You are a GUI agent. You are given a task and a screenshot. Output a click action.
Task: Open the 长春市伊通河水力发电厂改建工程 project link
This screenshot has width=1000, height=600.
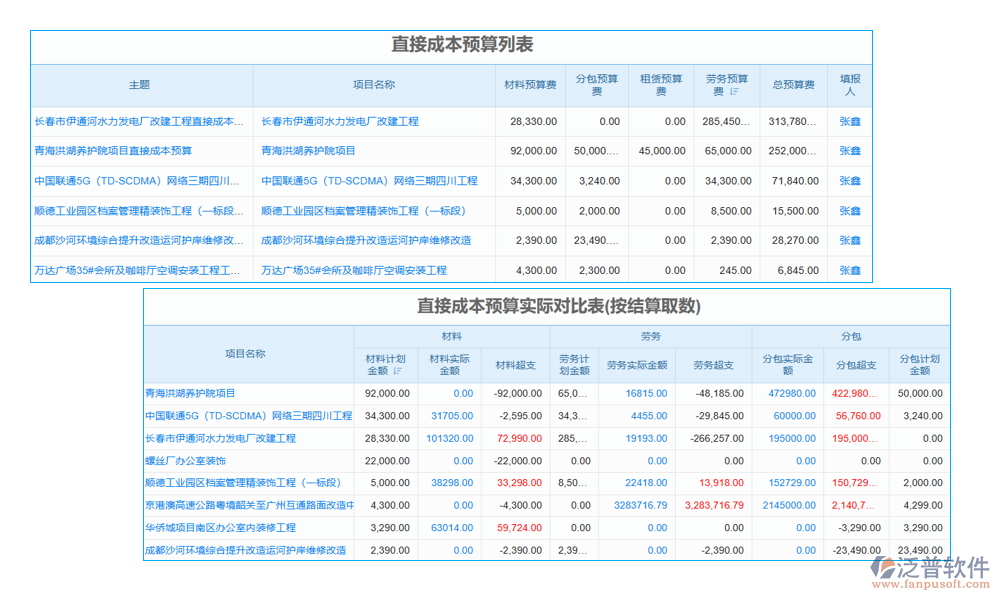click(340, 121)
